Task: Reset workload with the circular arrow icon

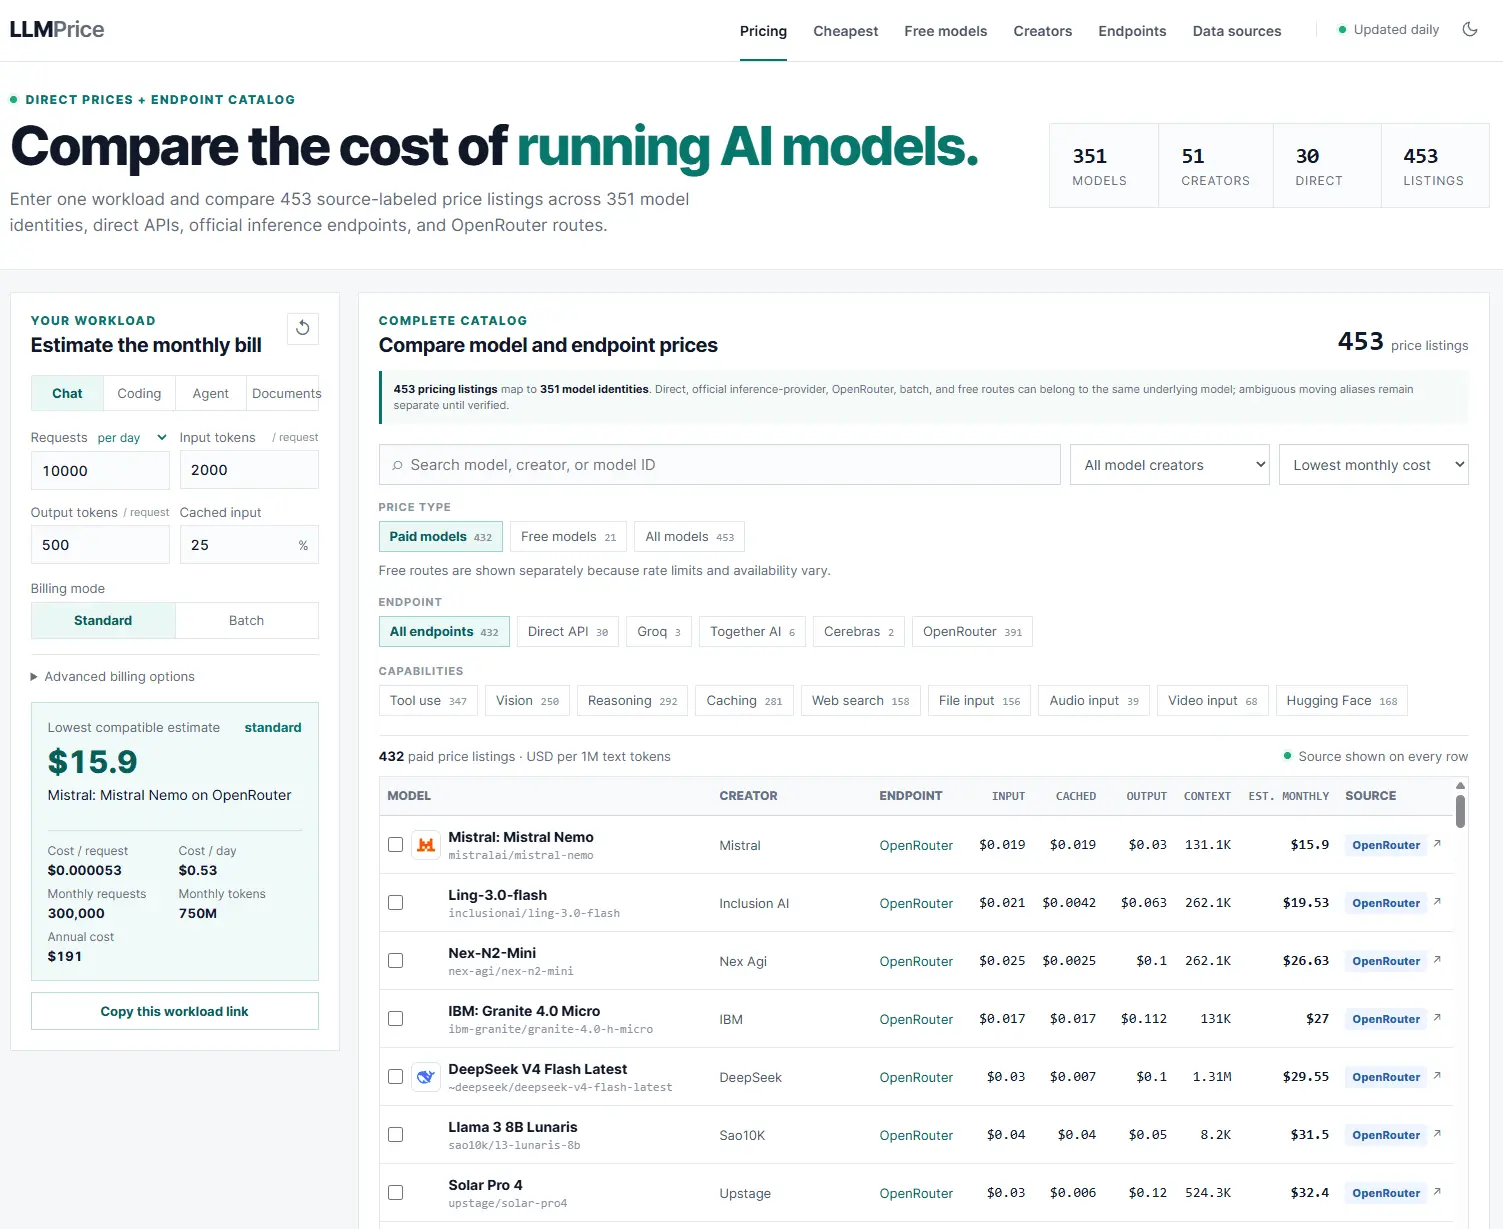Action: point(303,328)
